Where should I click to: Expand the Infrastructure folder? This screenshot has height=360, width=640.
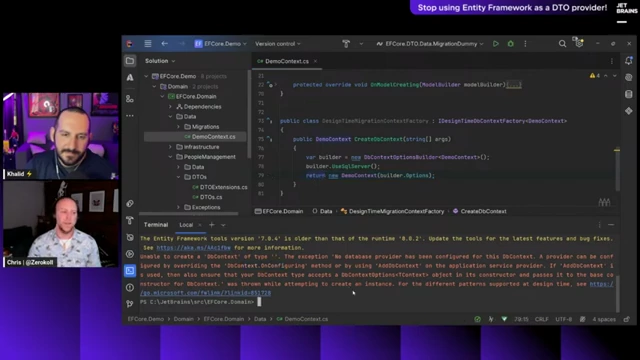(171, 147)
